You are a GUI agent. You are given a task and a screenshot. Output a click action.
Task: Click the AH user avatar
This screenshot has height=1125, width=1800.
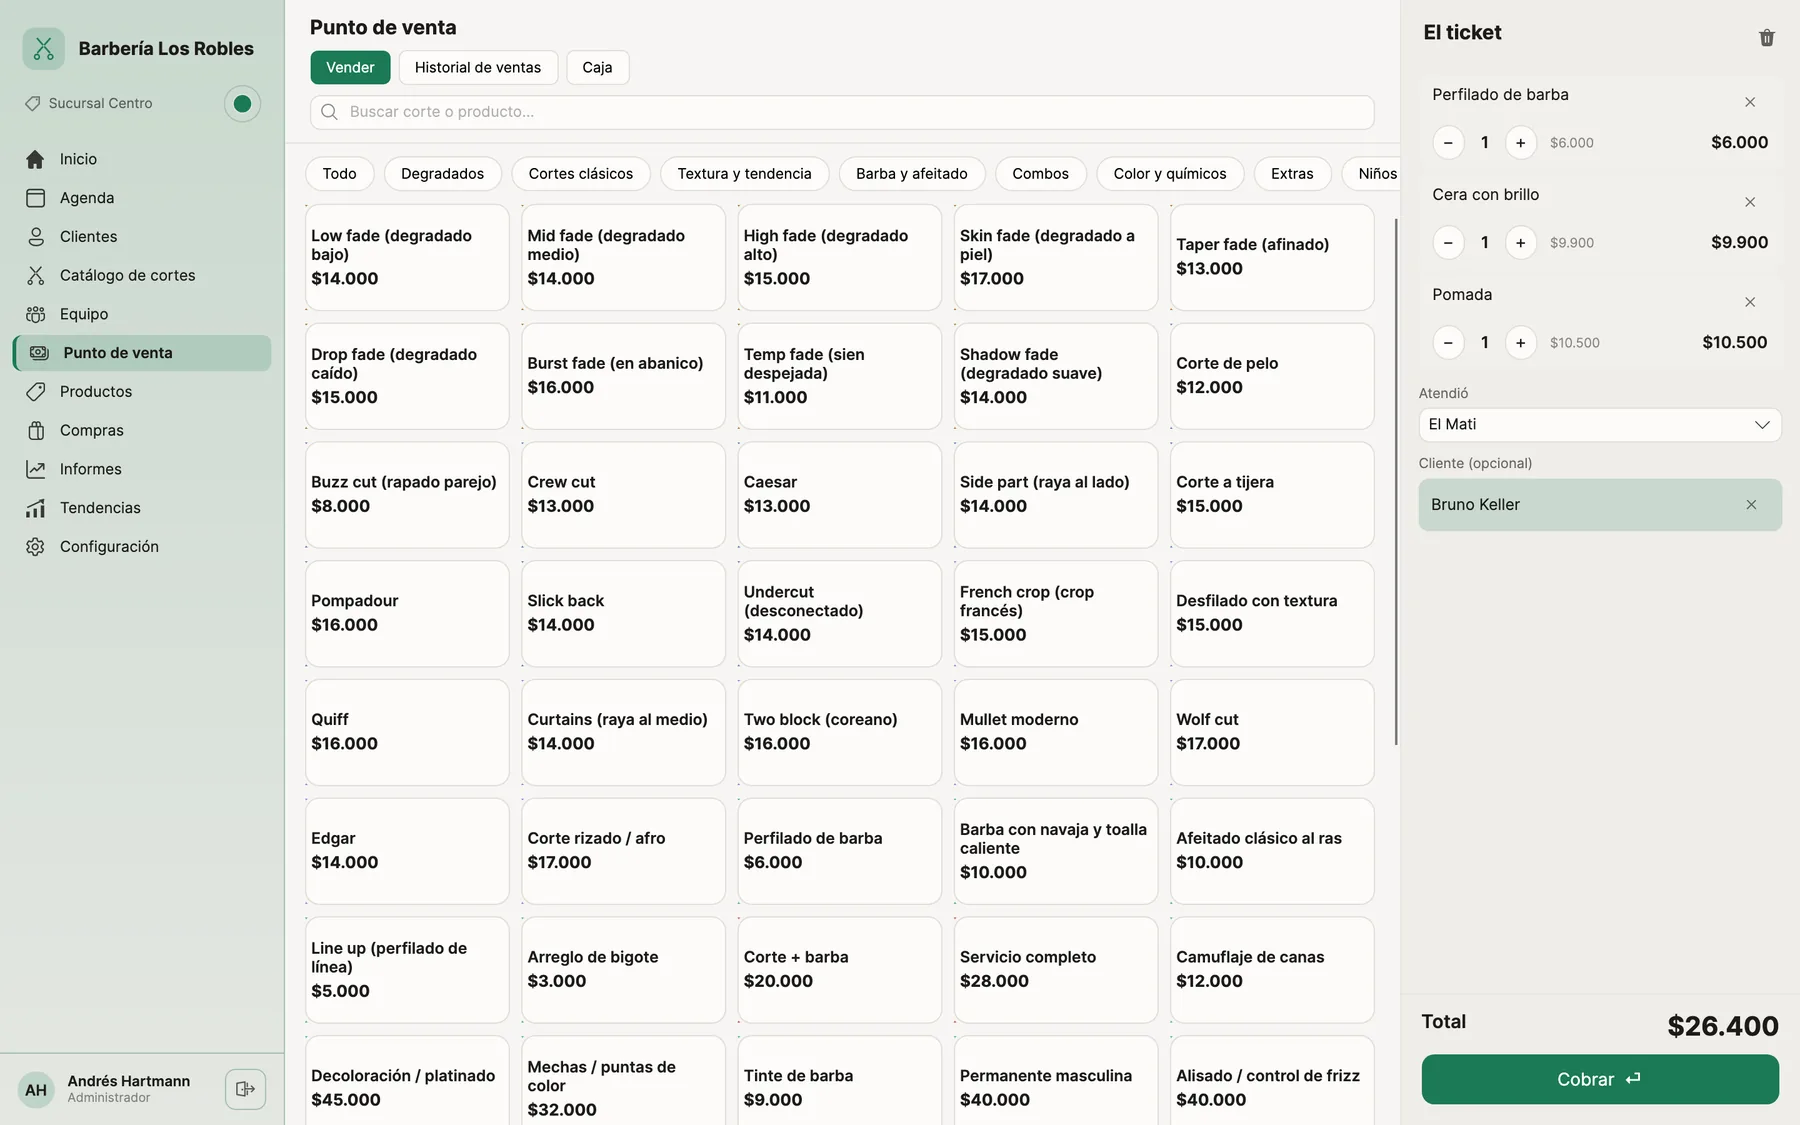coord(36,1090)
